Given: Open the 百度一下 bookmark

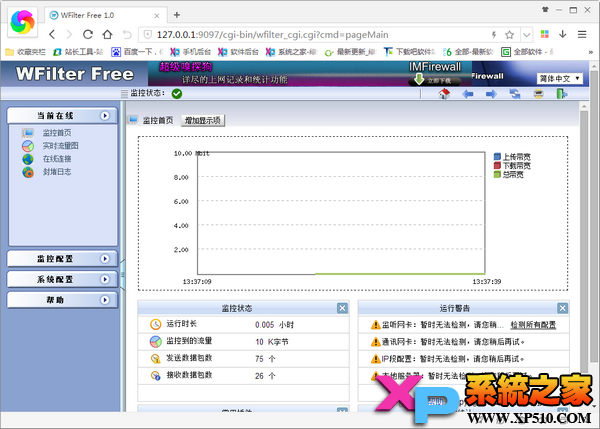Looking at the screenshot, I should click(x=137, y=52).
